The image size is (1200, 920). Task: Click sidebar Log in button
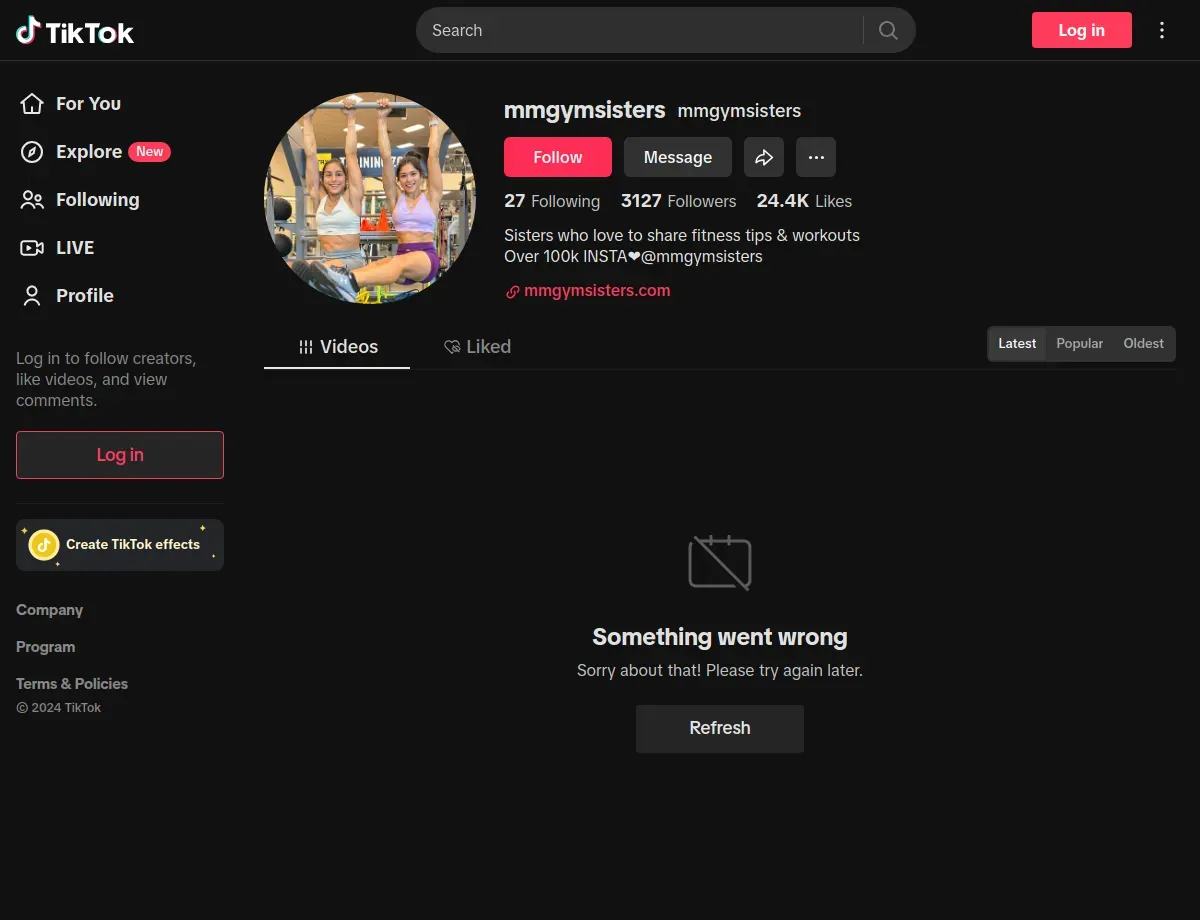[120, 455]
